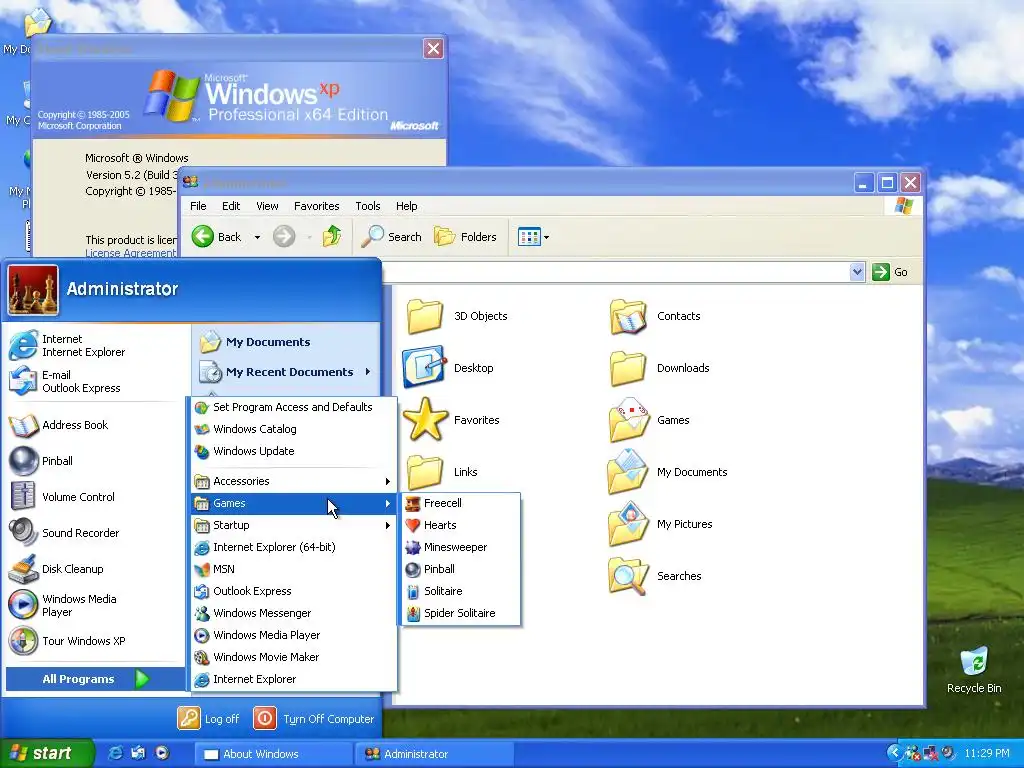Open Spider Solitaire from the Games submenu
The image size is (1024, 768).
point(461,613)
